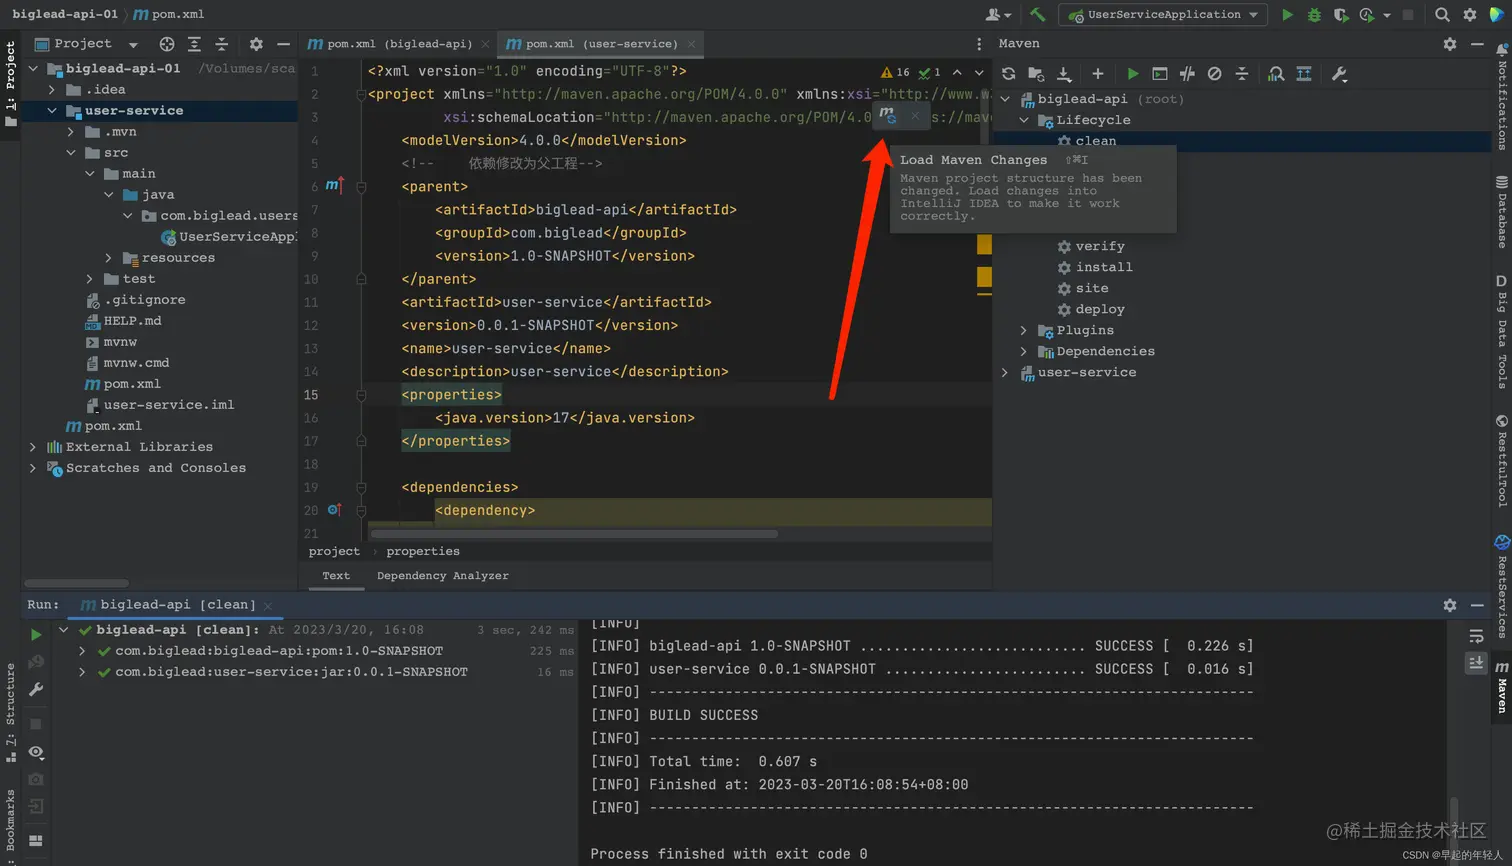The image size is (1512, 866).
Task: Open profiler run options dropdown arrow
Action: [x=1386, y=16]
